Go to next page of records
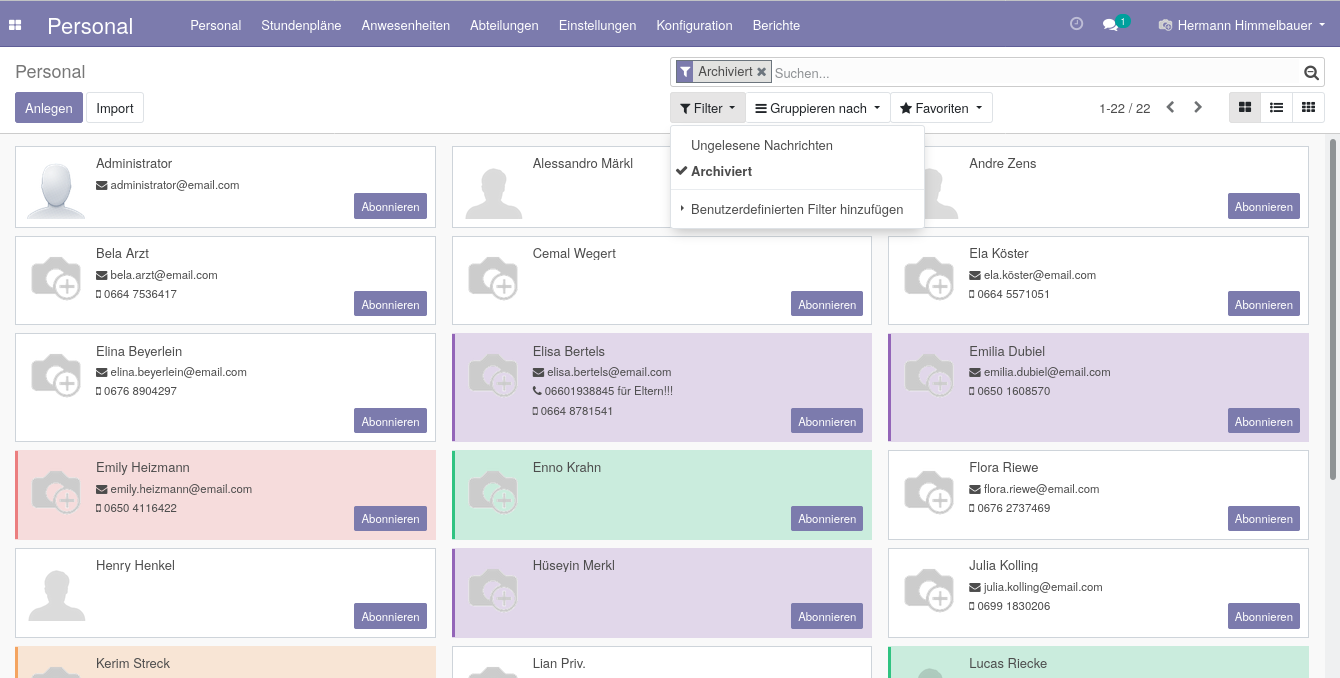This screenshot has height=678, width=1340. click(1198, 108)
